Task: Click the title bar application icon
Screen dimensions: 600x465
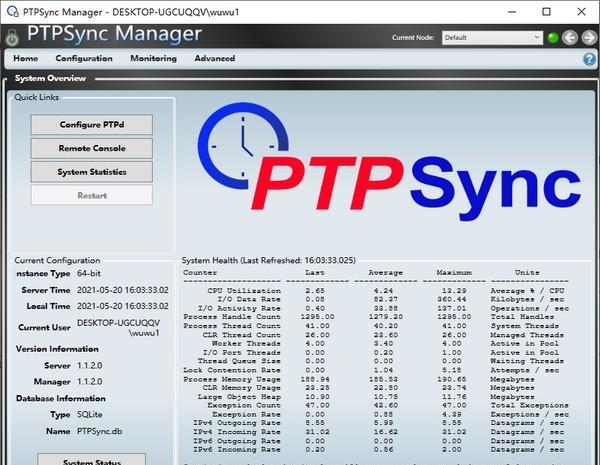Action: pos(13,11)
